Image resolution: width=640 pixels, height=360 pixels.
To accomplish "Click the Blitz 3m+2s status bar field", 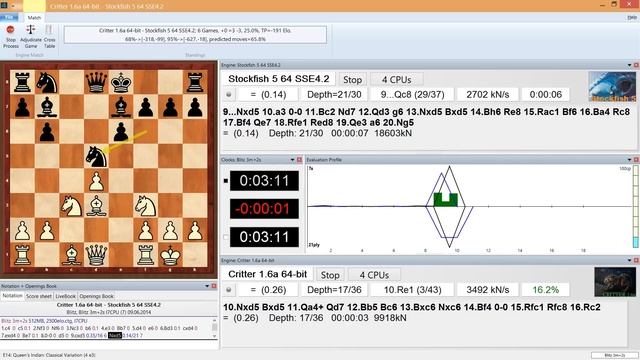I will (614, 356).
